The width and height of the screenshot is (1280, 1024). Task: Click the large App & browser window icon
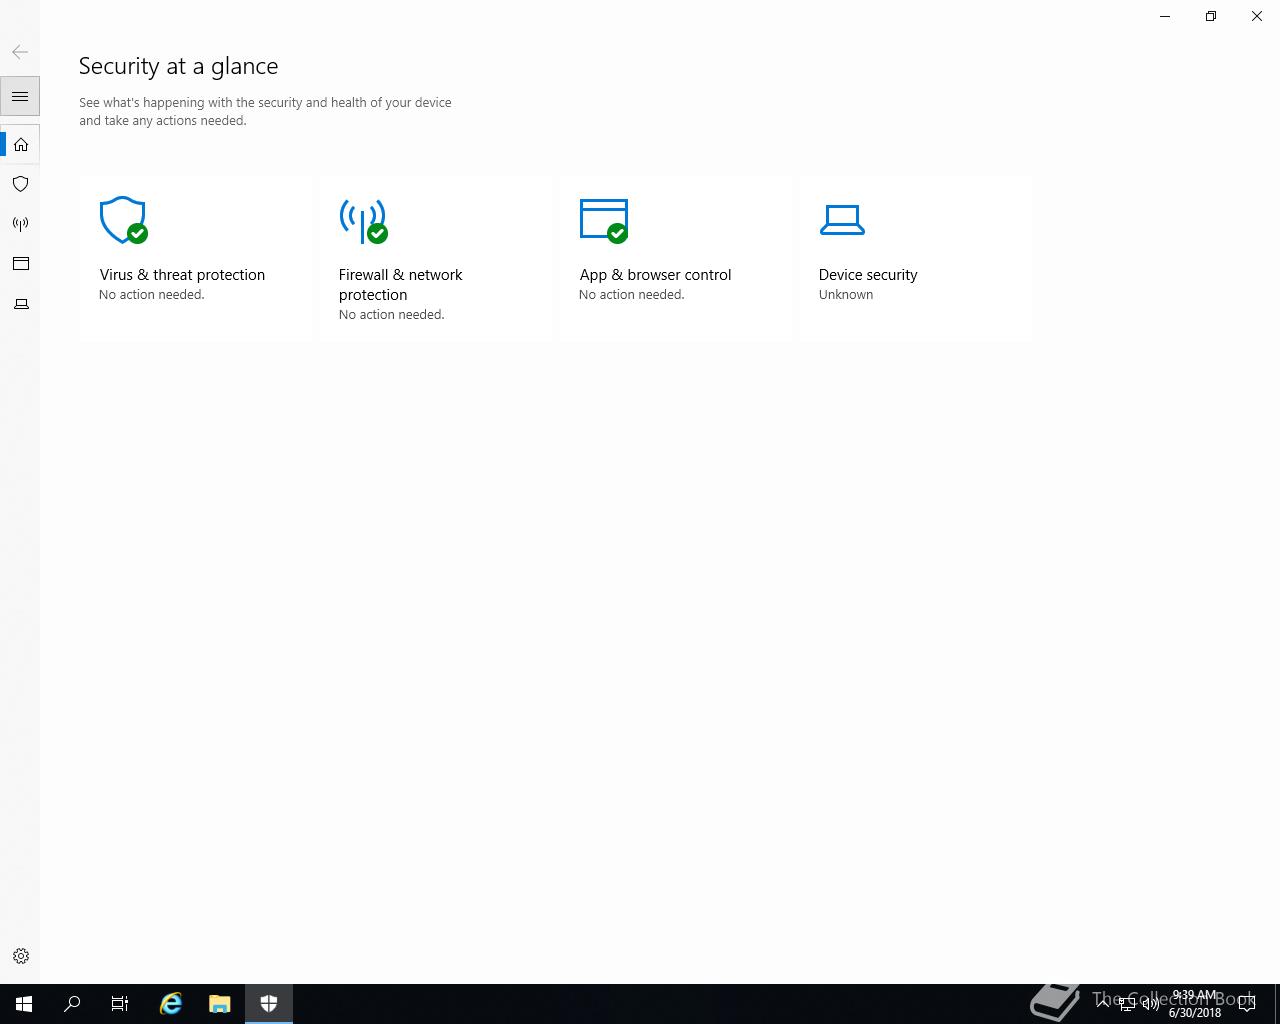pos(604,221)
